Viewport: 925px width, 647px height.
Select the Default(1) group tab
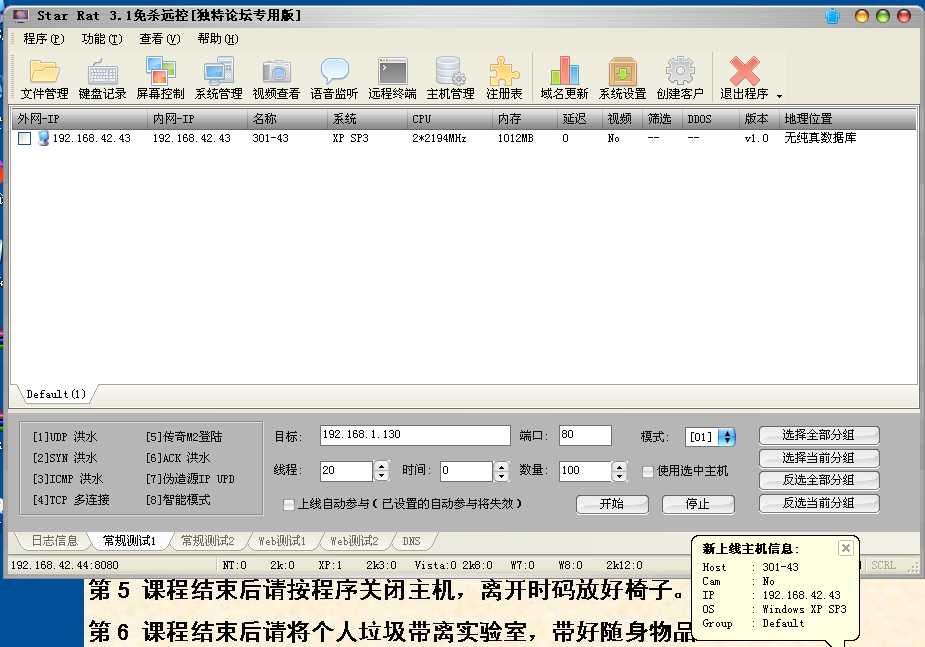57,394
